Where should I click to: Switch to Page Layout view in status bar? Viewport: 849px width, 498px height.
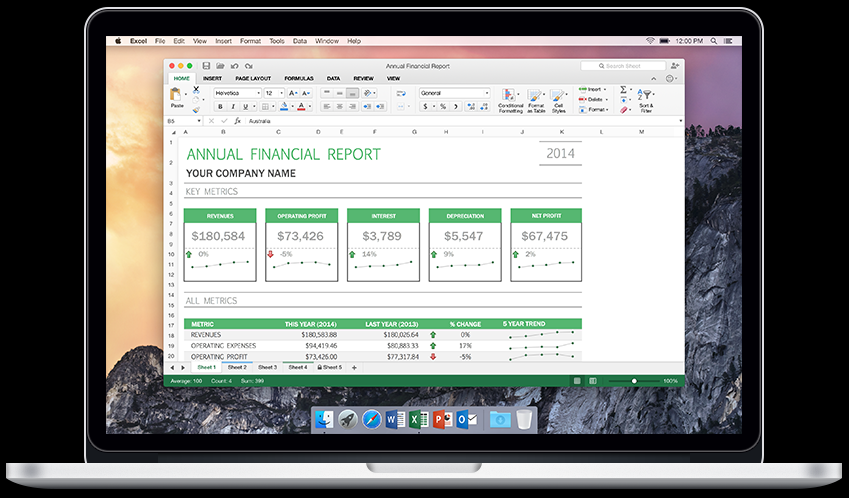point(593,381)
